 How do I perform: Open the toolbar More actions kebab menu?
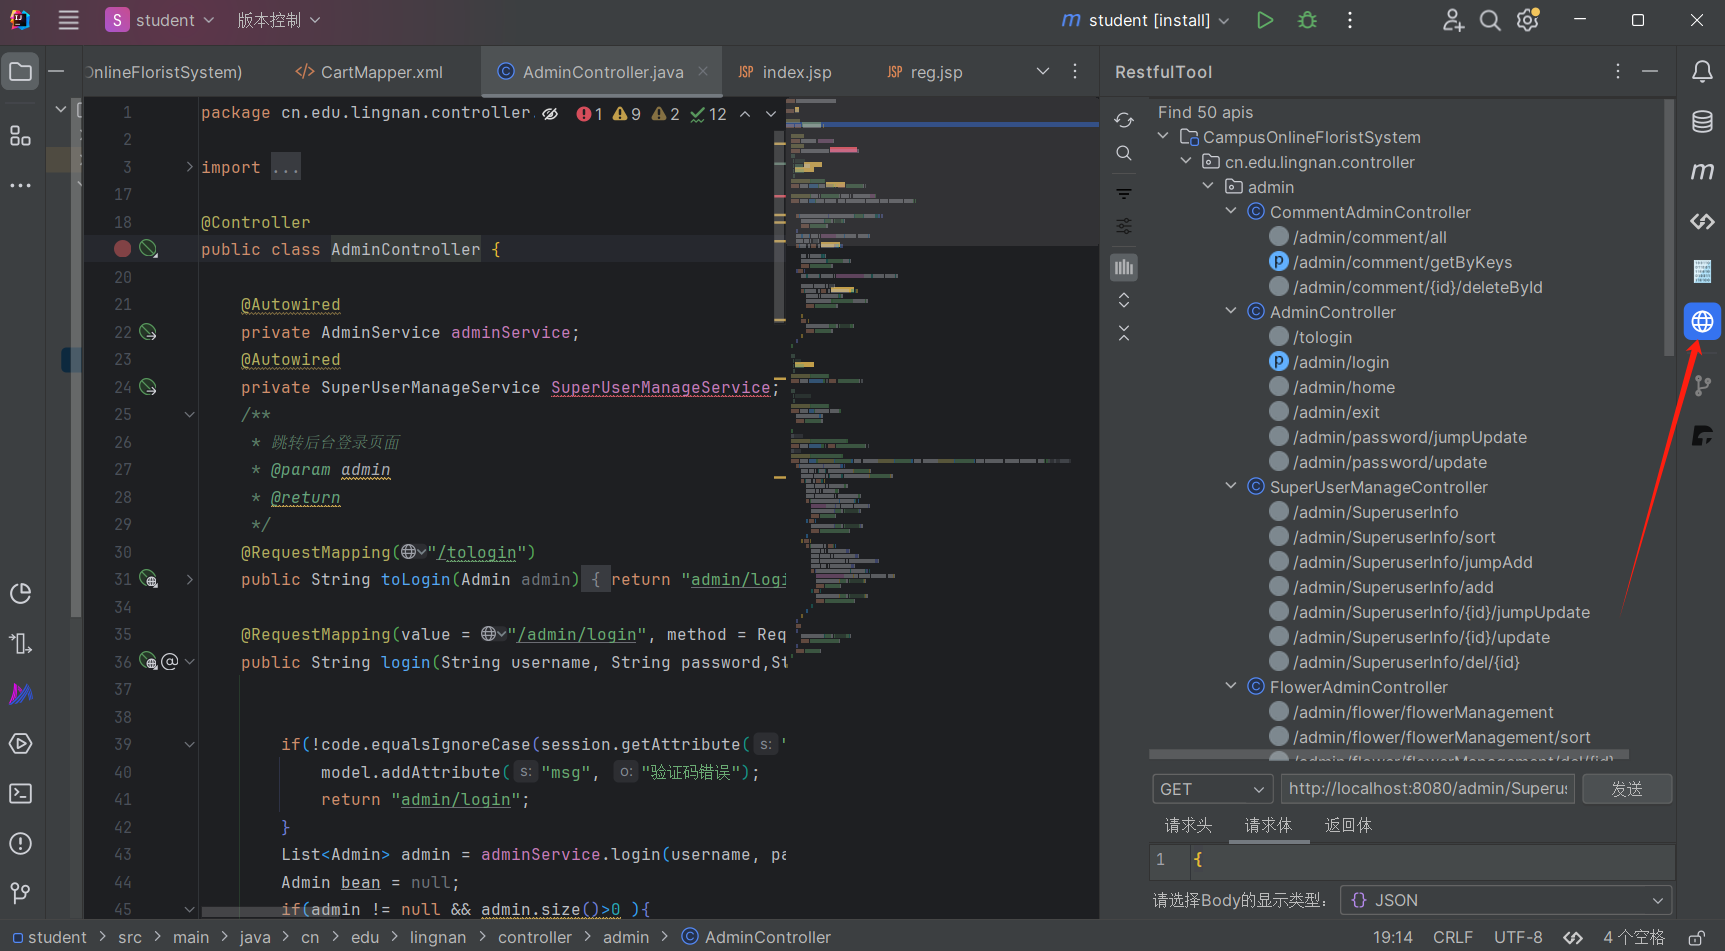point(1350,20)
